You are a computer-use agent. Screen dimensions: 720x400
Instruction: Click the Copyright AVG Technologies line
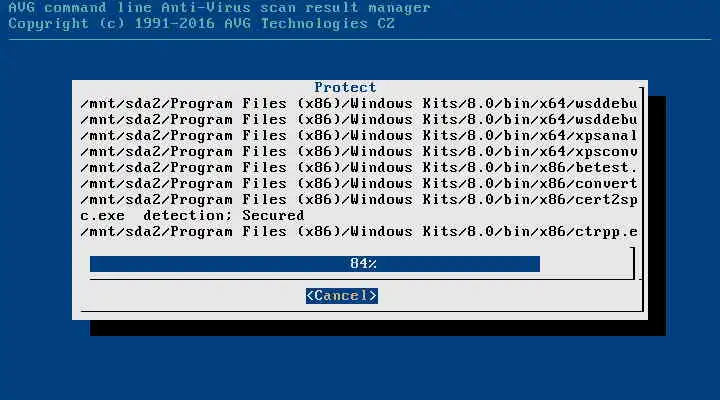202,24
